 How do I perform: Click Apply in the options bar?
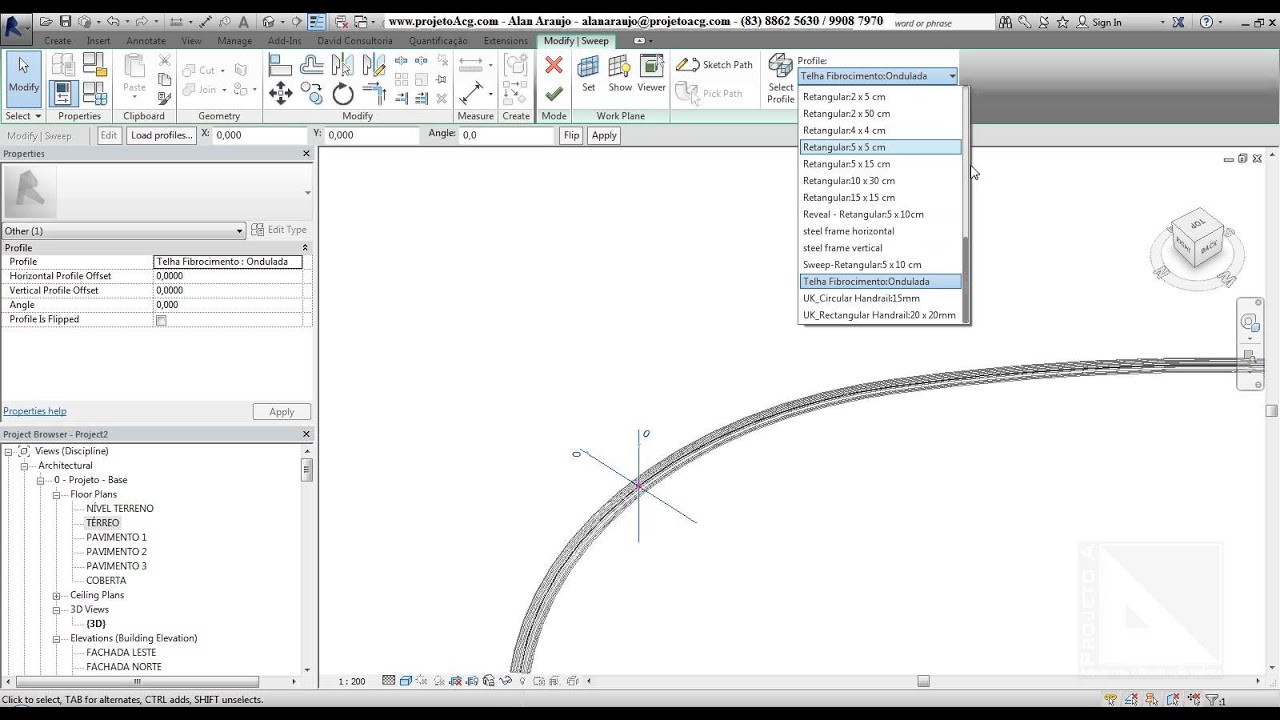[x=604, y=135]
